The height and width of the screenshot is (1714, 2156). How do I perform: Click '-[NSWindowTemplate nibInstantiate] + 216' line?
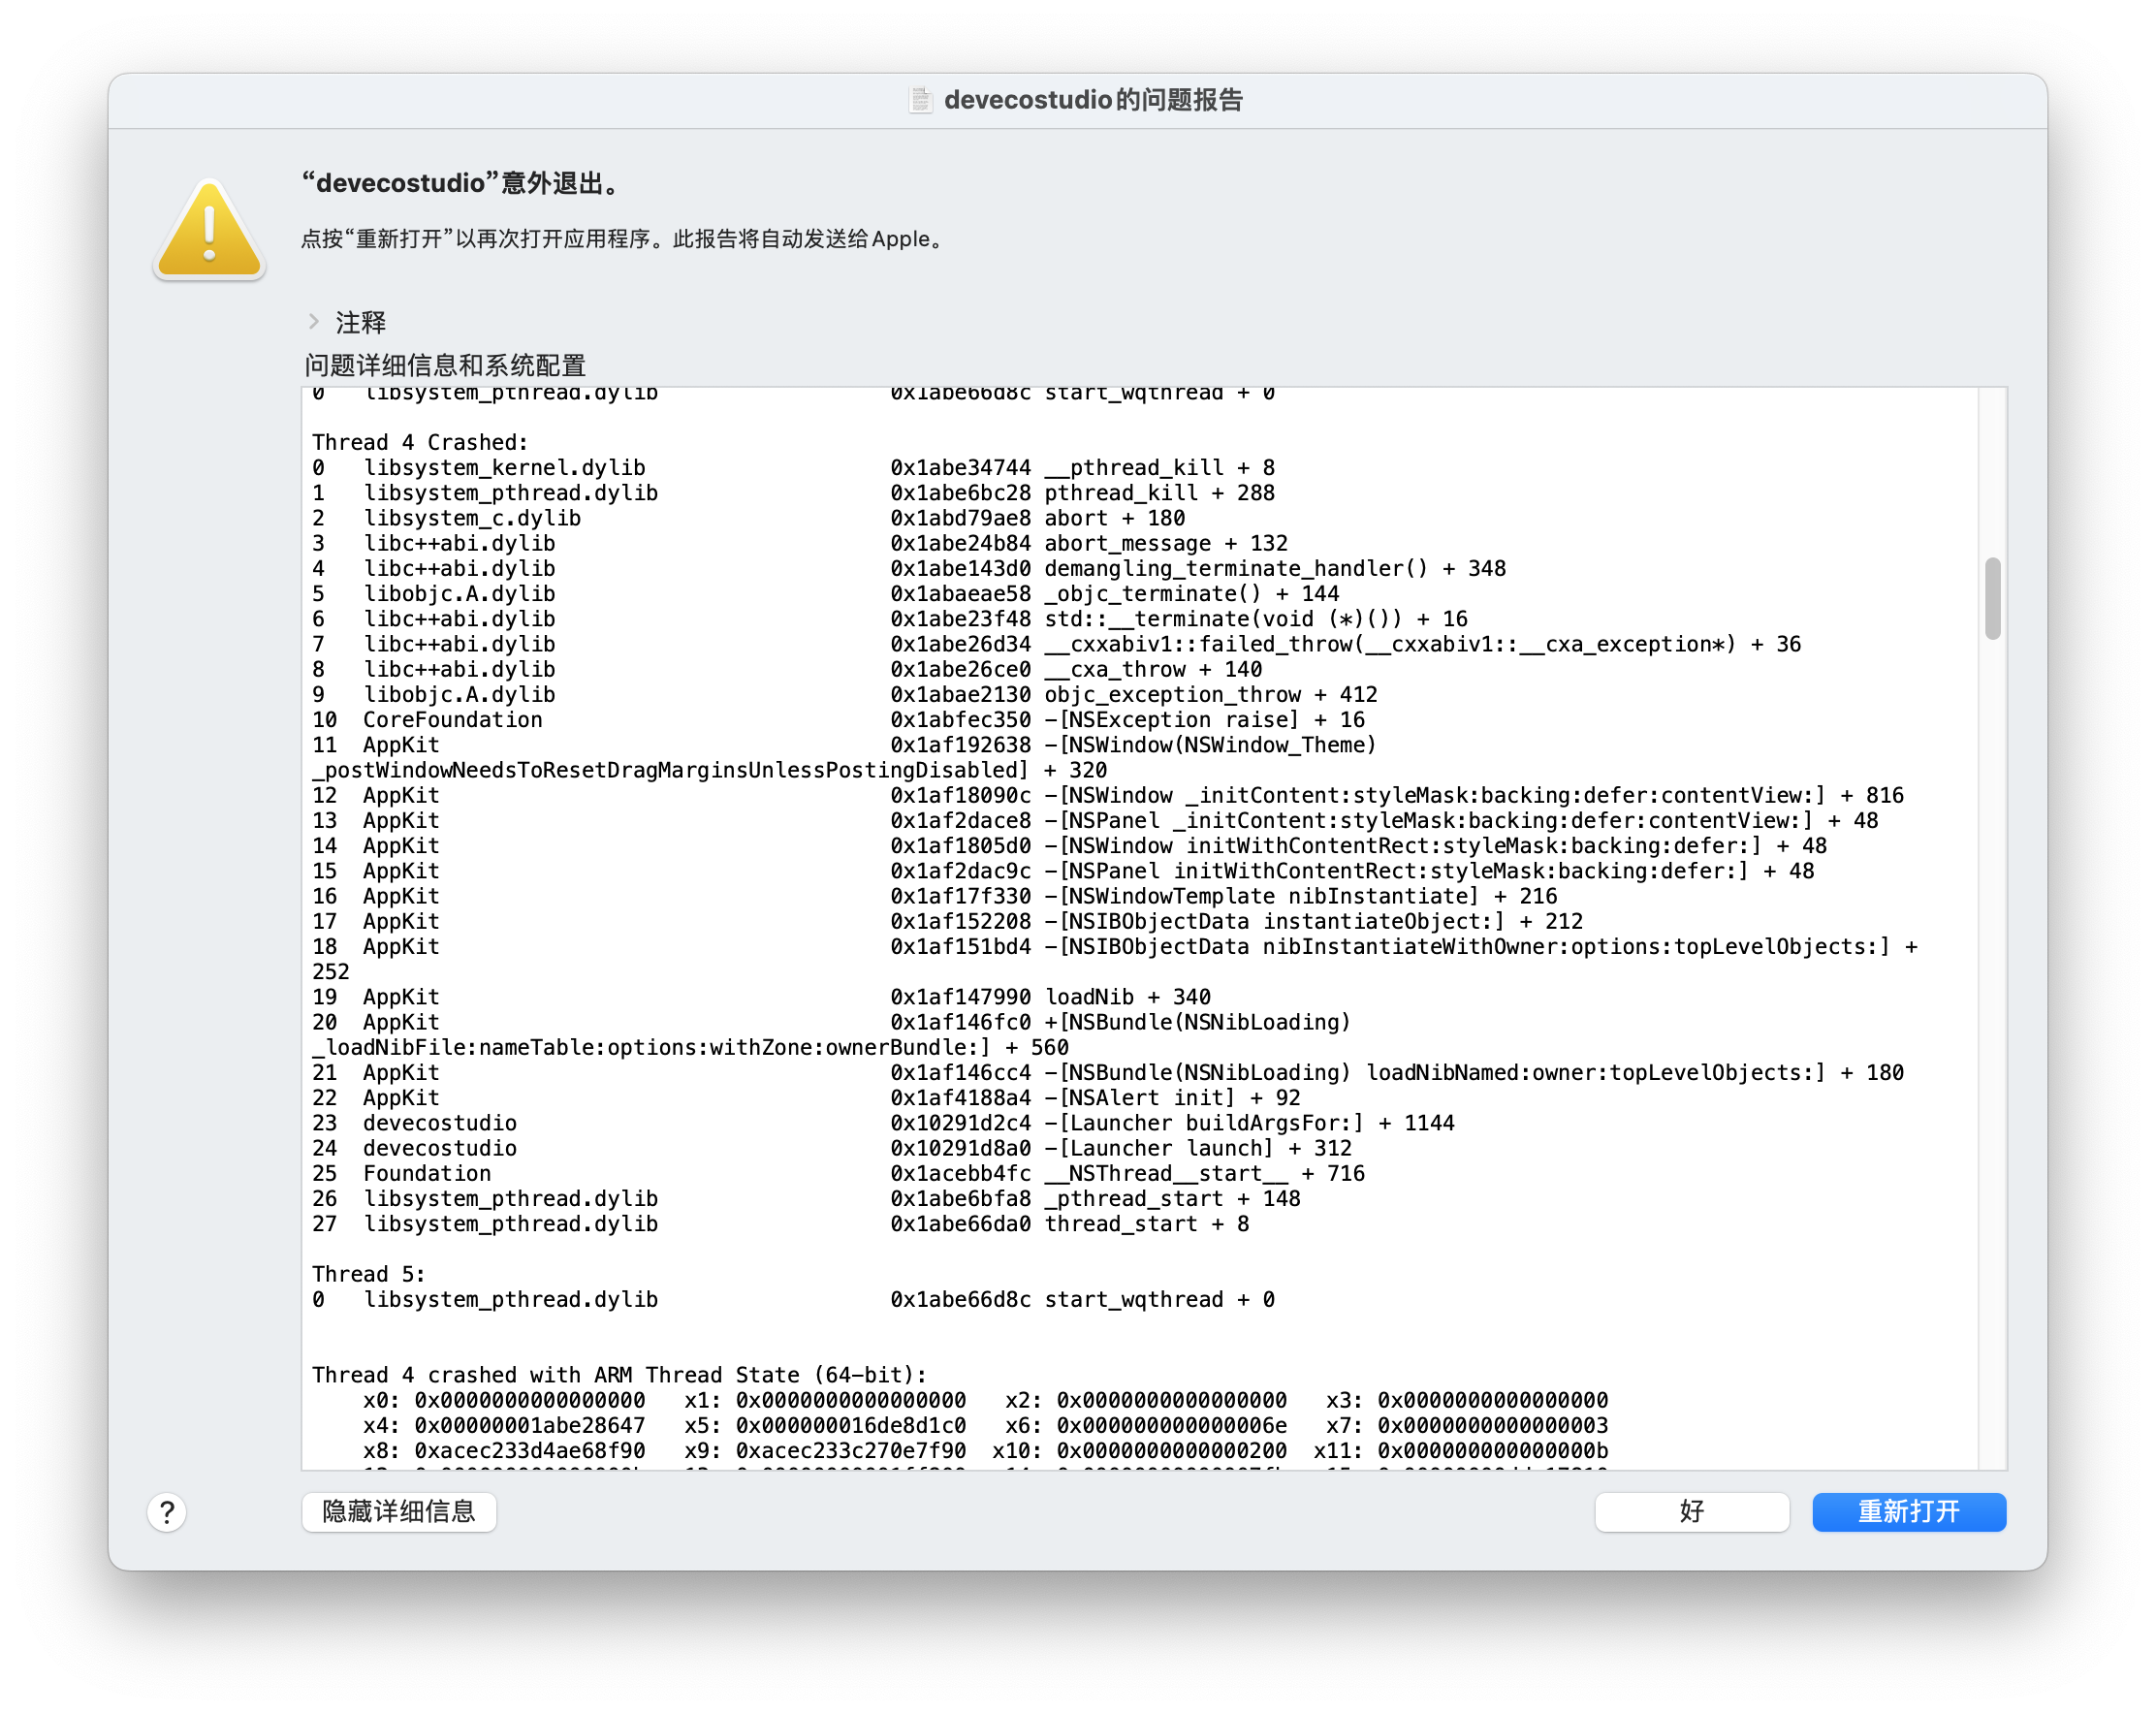coord(934,896)
